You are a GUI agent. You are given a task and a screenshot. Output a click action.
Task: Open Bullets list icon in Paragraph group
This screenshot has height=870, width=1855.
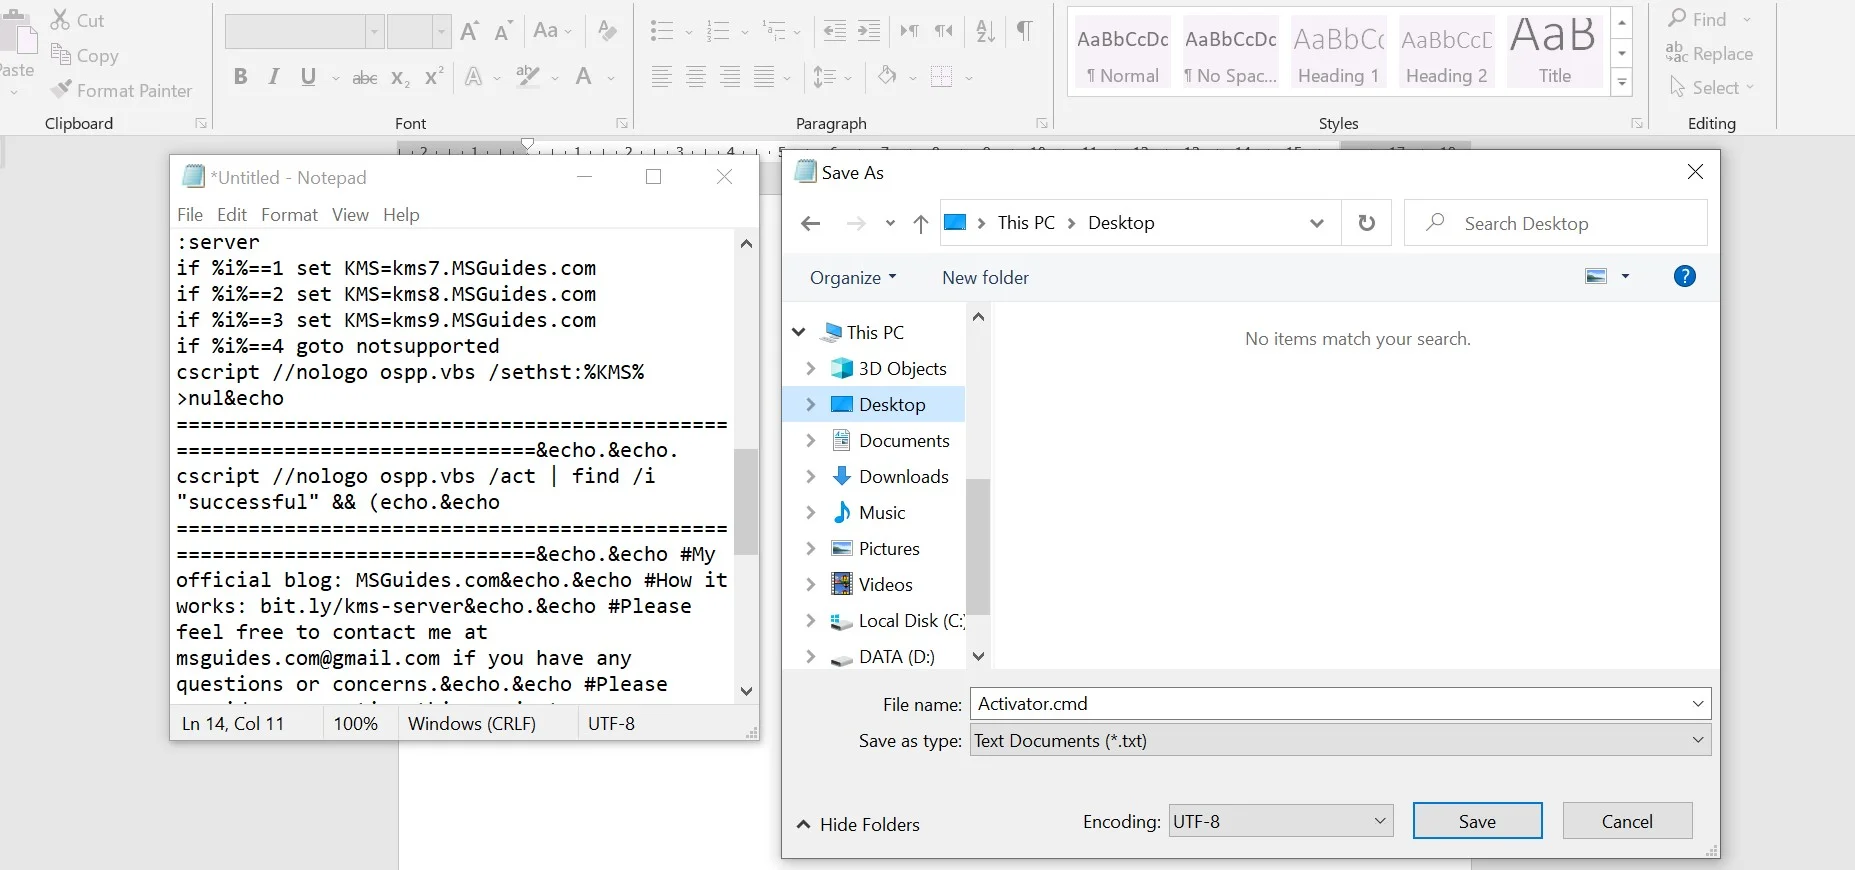661,31
